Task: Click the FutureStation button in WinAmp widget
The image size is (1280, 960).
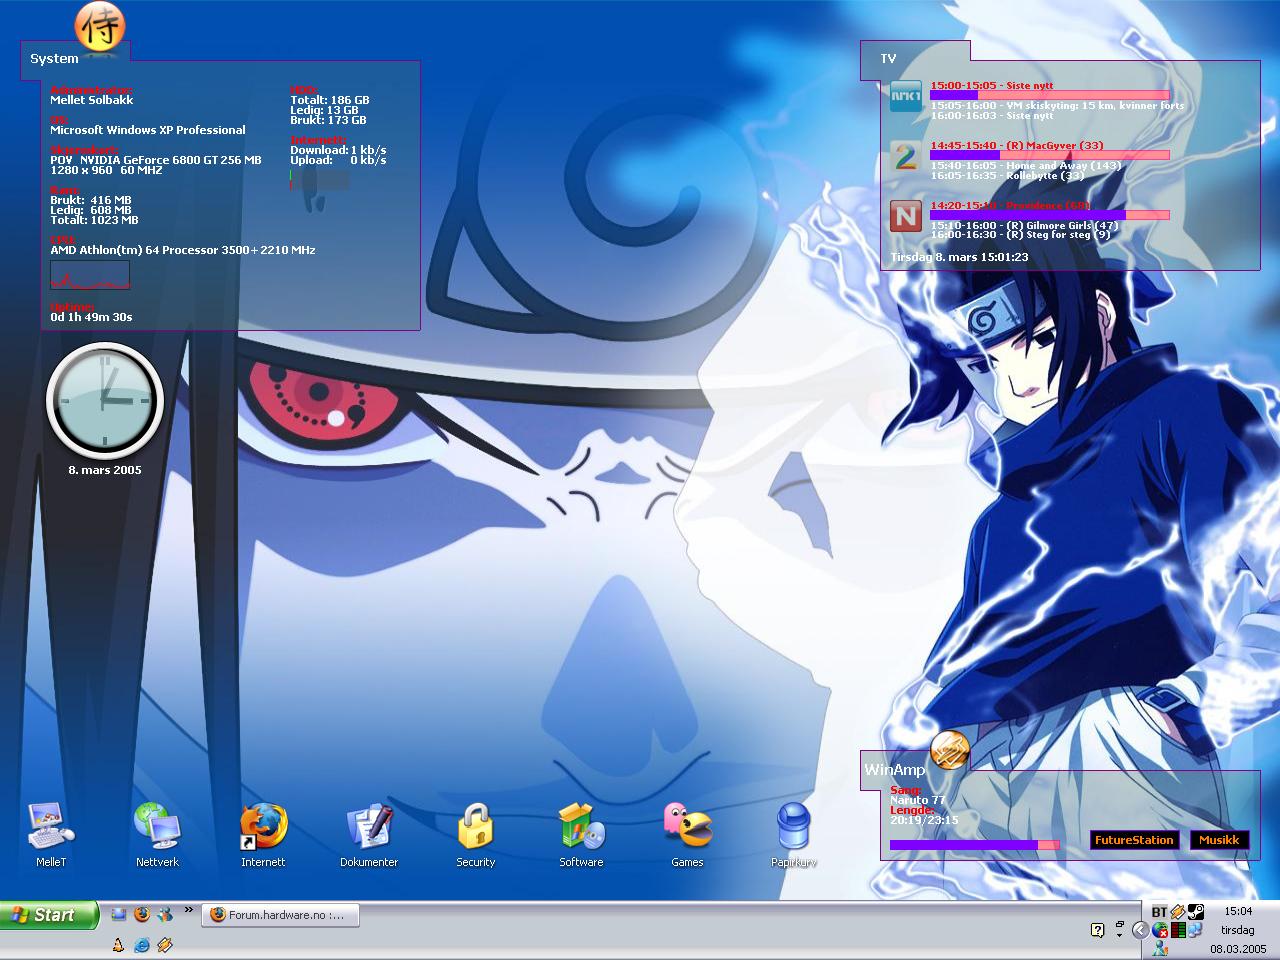Action: point(1134,840)
